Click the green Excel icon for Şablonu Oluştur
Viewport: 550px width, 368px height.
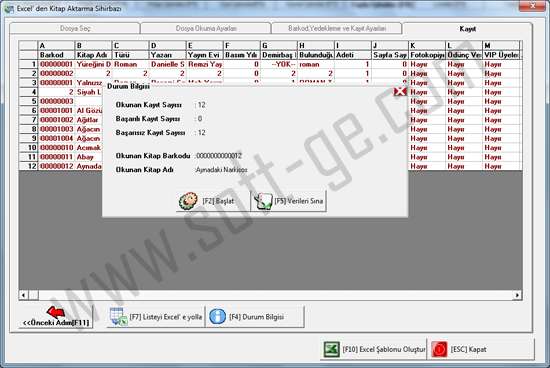[x=331, y=349]
